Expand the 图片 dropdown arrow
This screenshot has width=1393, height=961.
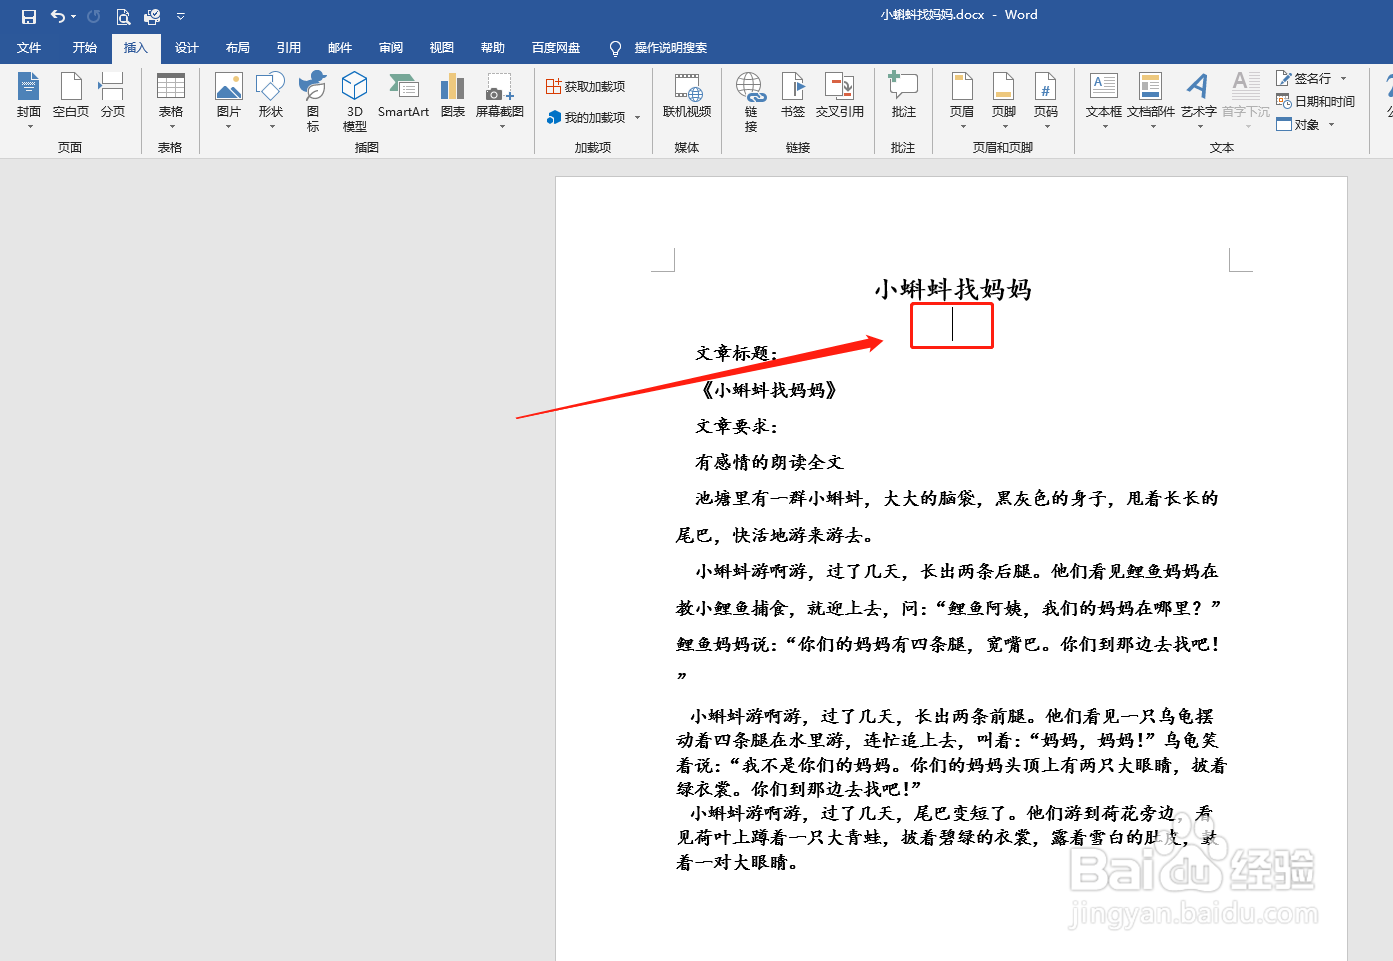(229, 127)
